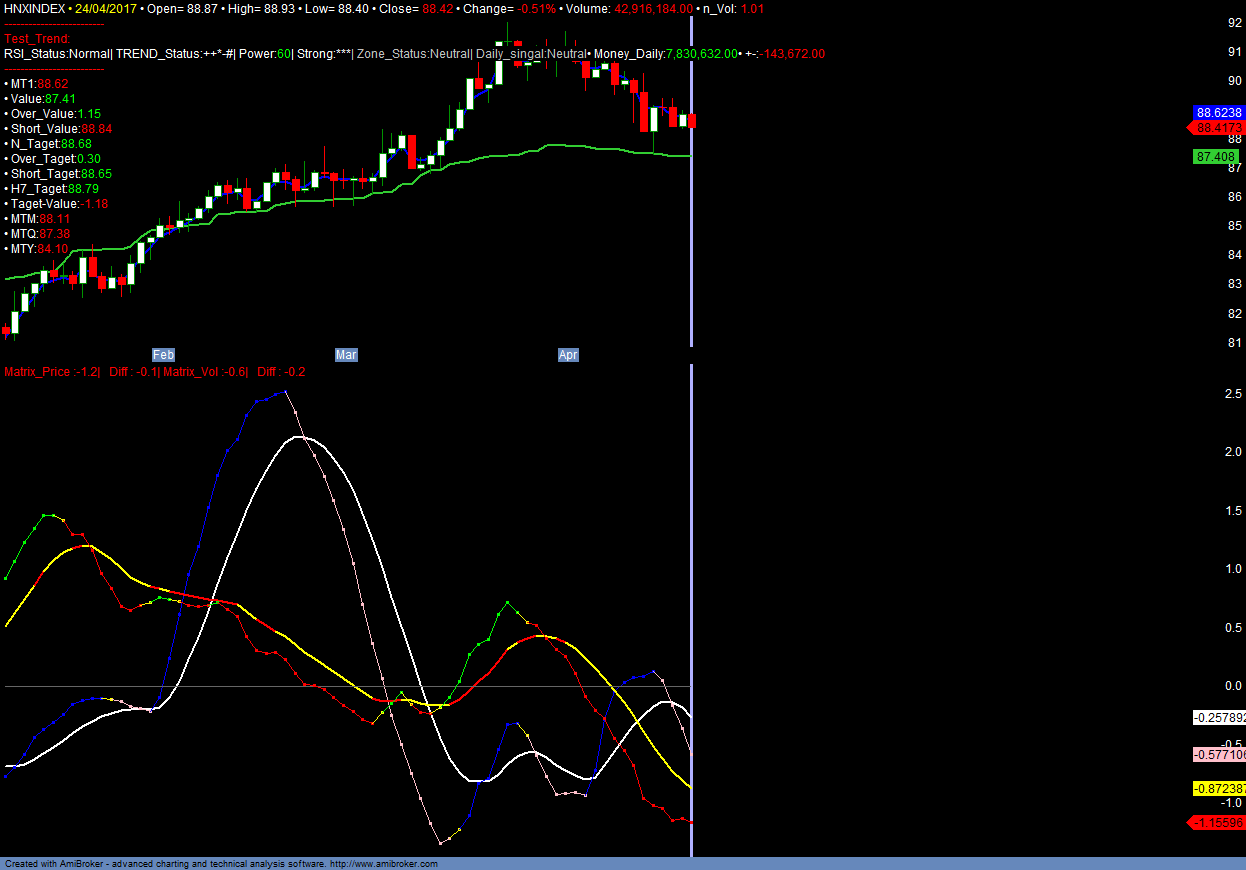Open the amibroker.com link in footer
Screen dimensions: 1246x870
(383, 864)
